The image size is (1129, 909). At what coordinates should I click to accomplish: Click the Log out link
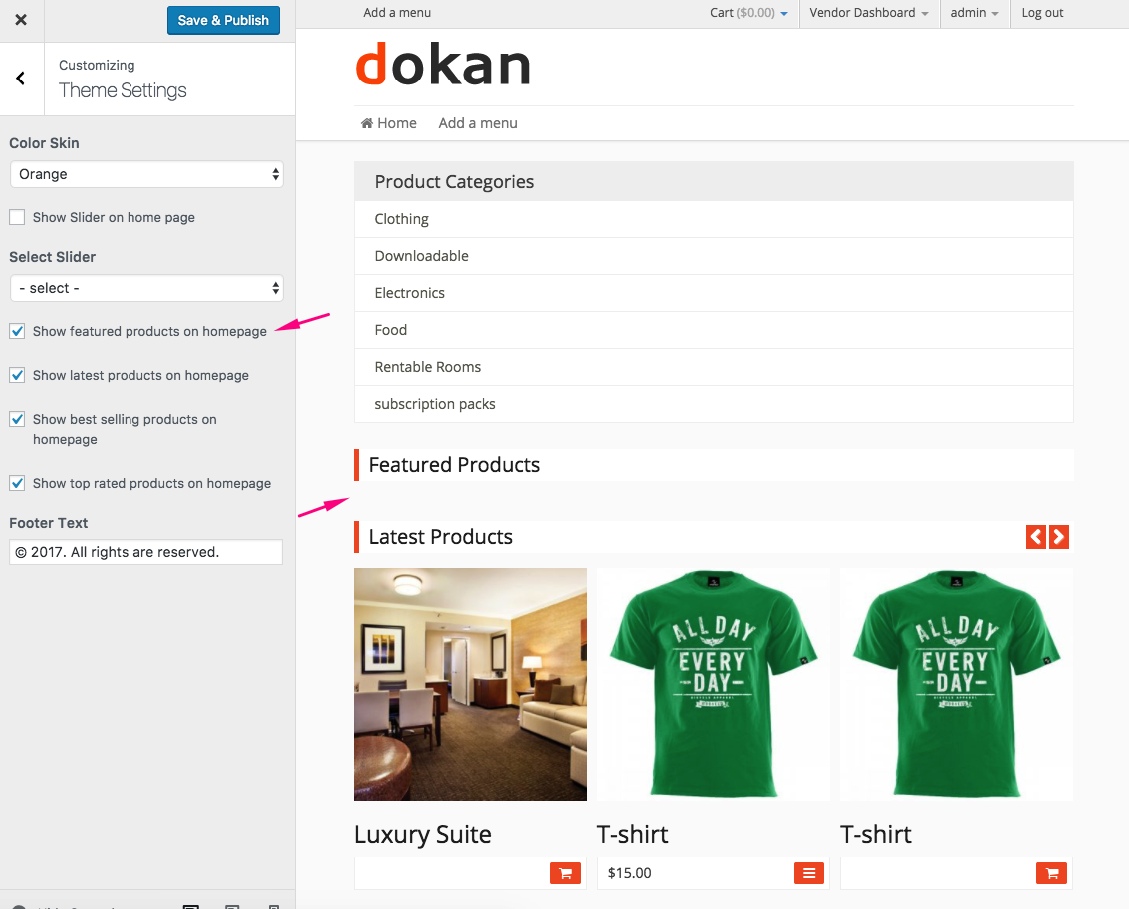[1042, 13]
